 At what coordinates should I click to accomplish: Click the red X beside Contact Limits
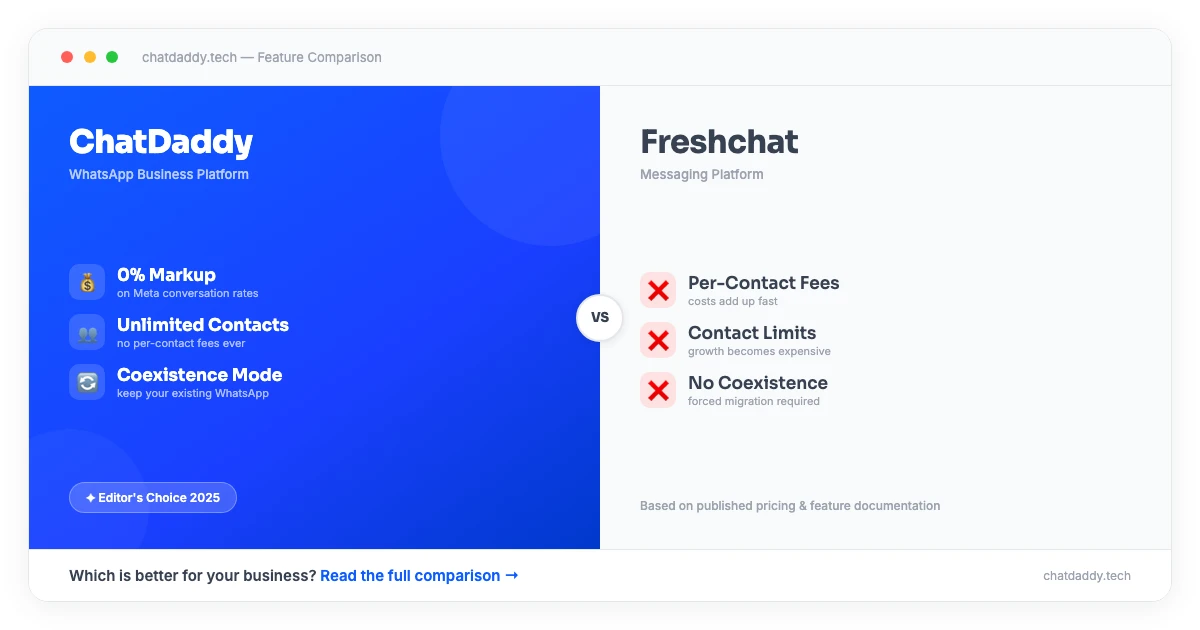point(658,340)
